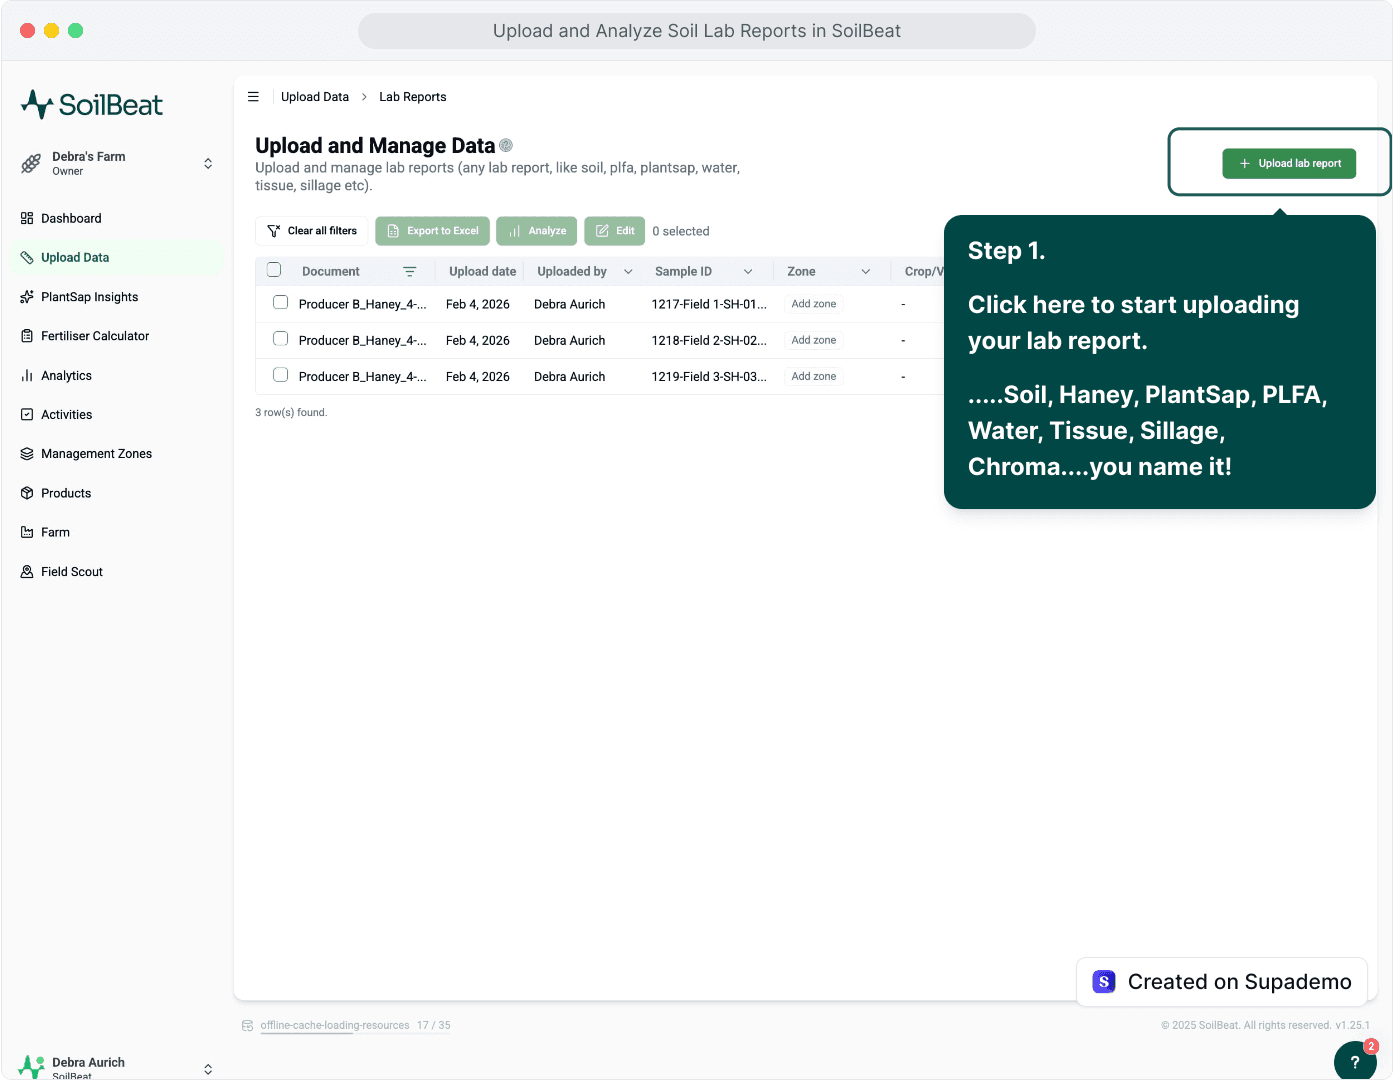Image resolution: width=1394 pixels, height=1080 pixels.
Task: Toggle the select-all rows checkbox
Action: pyautogui.click(x=274, y=270)
